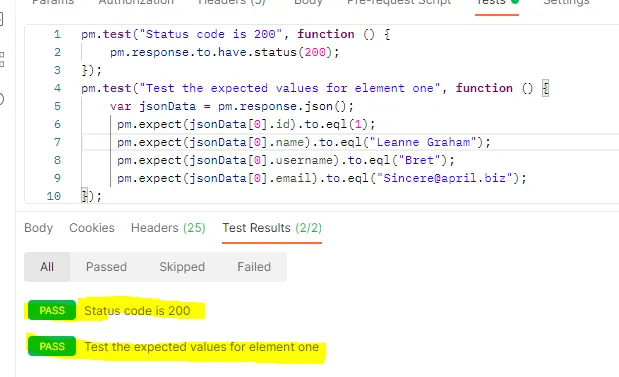Click the jsonData[0].id expectation on line 6
Image resolution: width=619 pixels, height=377 pixels.
point(246,124)
